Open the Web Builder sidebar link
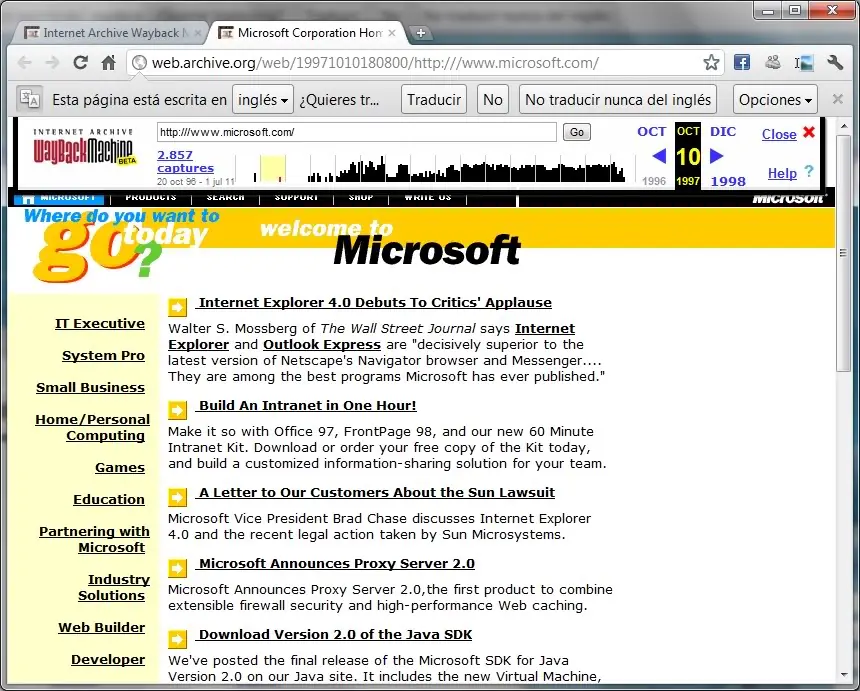Screen dimensions: 860x691 tap(101, 627)
